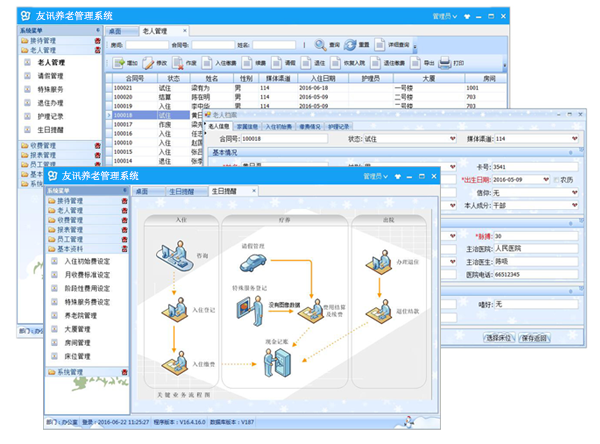Click the 查询 search magnifier icon
This screenshot has width=600, height=444.
tap(320, 45)
